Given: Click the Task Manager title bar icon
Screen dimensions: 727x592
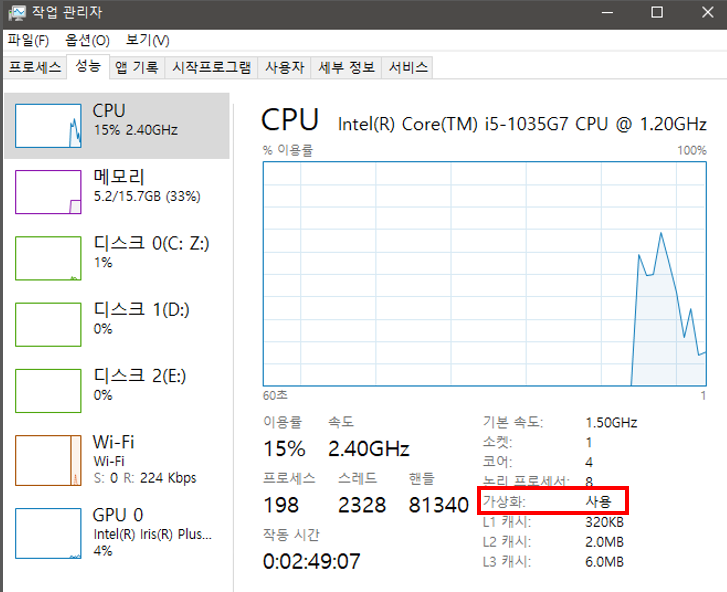Looking at the screenshot, I should [17, 13].
